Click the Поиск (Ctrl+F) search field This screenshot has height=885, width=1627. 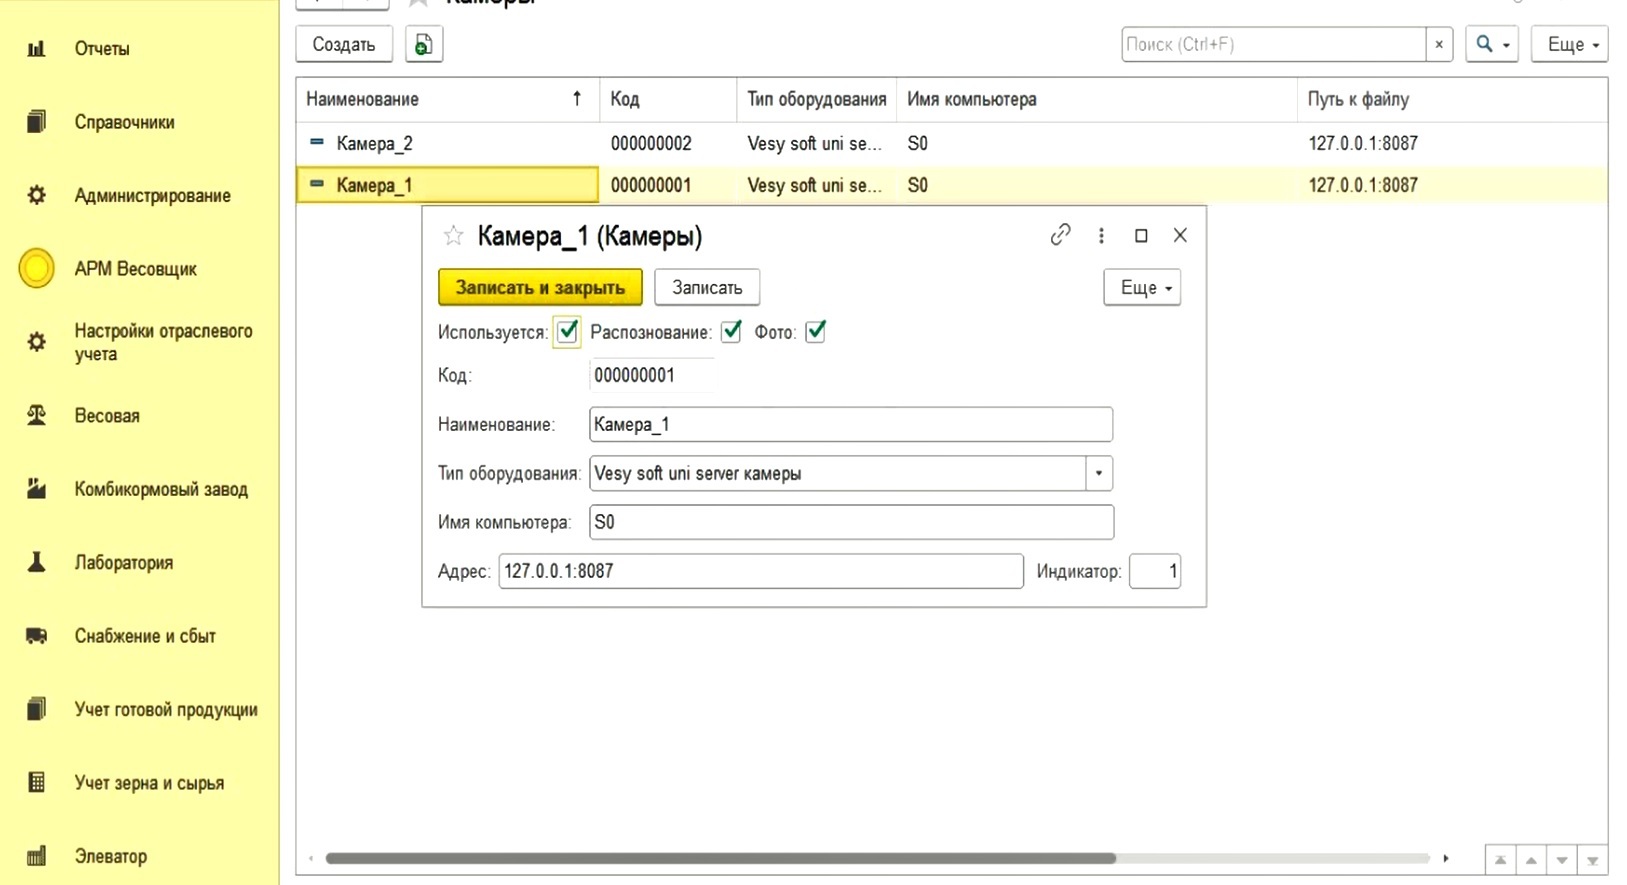click(1273, 44)
